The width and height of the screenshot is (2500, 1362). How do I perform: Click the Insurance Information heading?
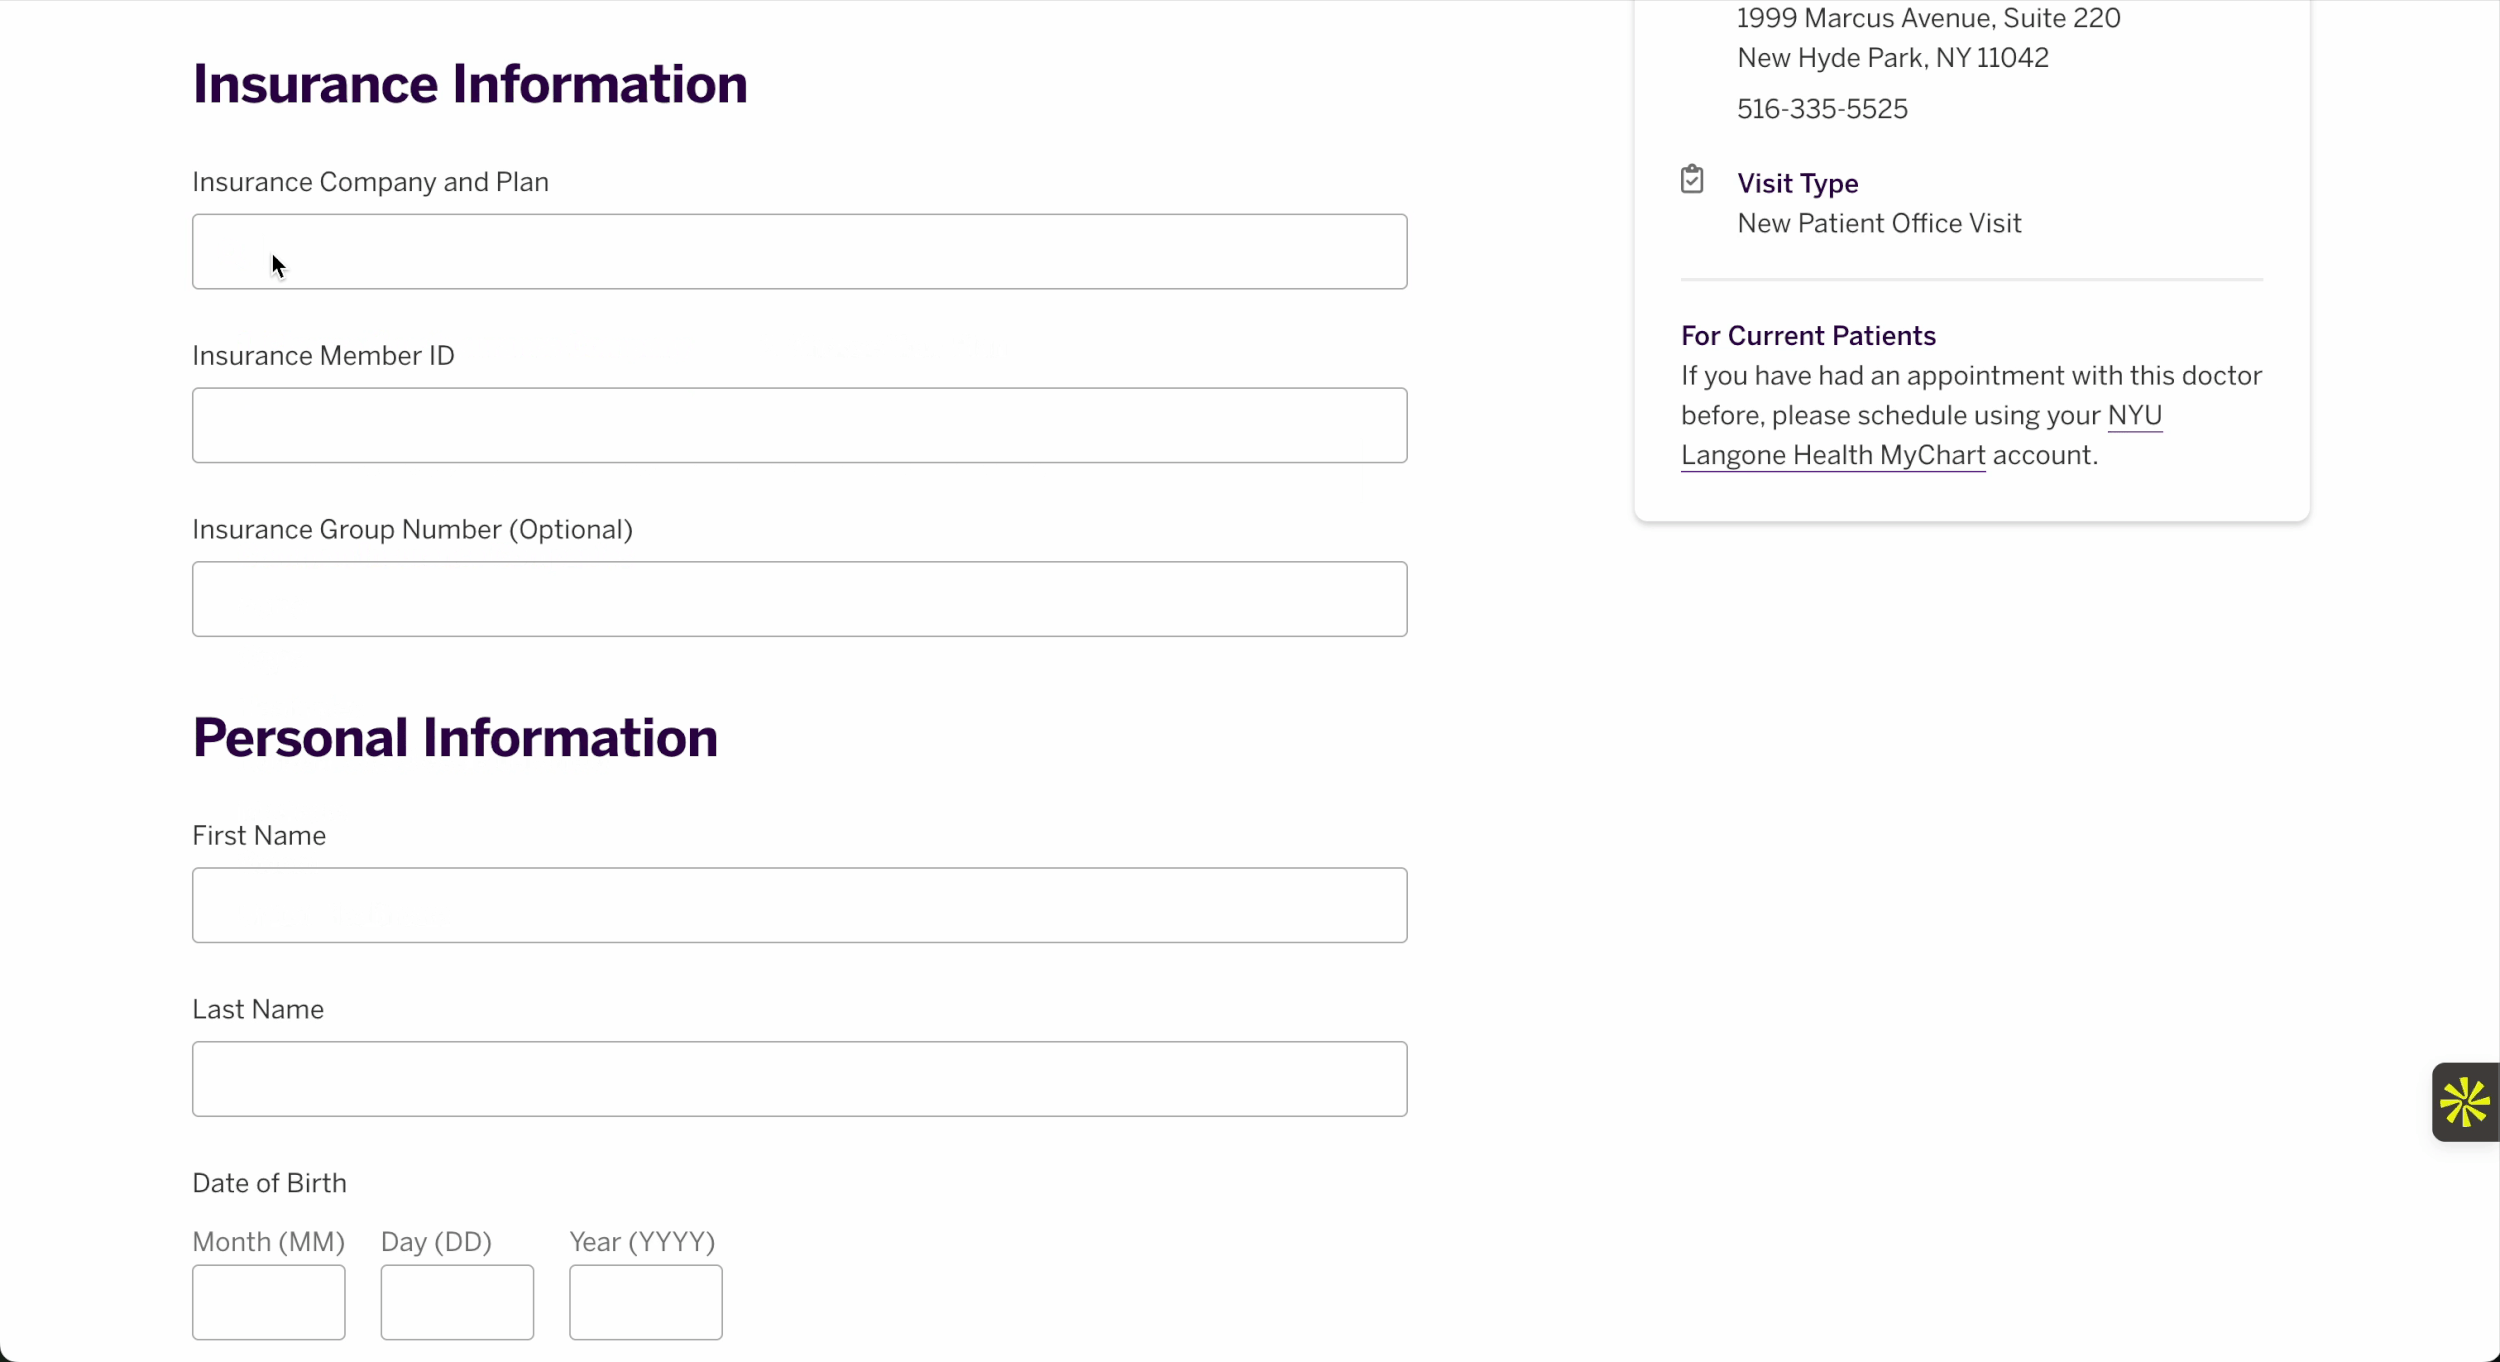469,84
